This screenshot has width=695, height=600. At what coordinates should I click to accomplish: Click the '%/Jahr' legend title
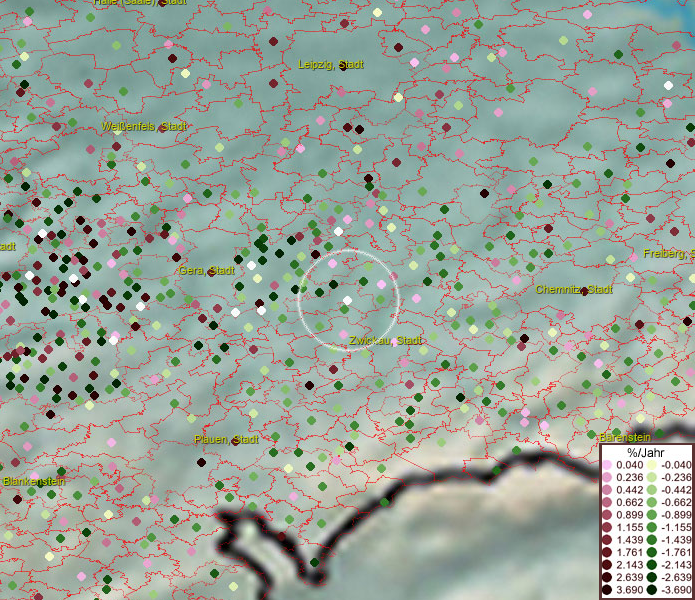(x=645, y=452)
